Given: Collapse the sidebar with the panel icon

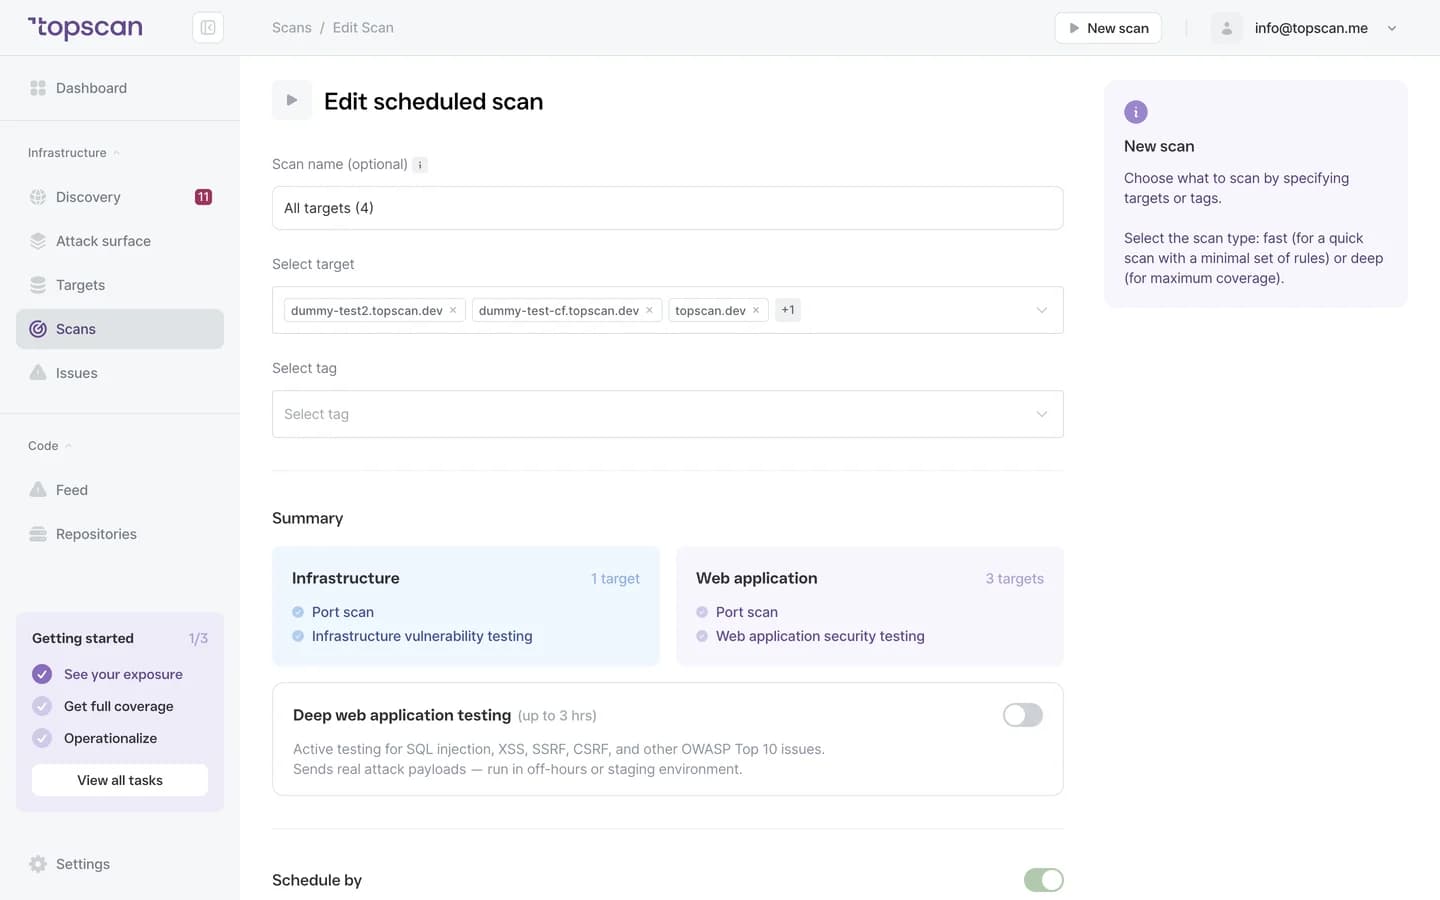Looking at the screenshot, I should coord(208,28).
